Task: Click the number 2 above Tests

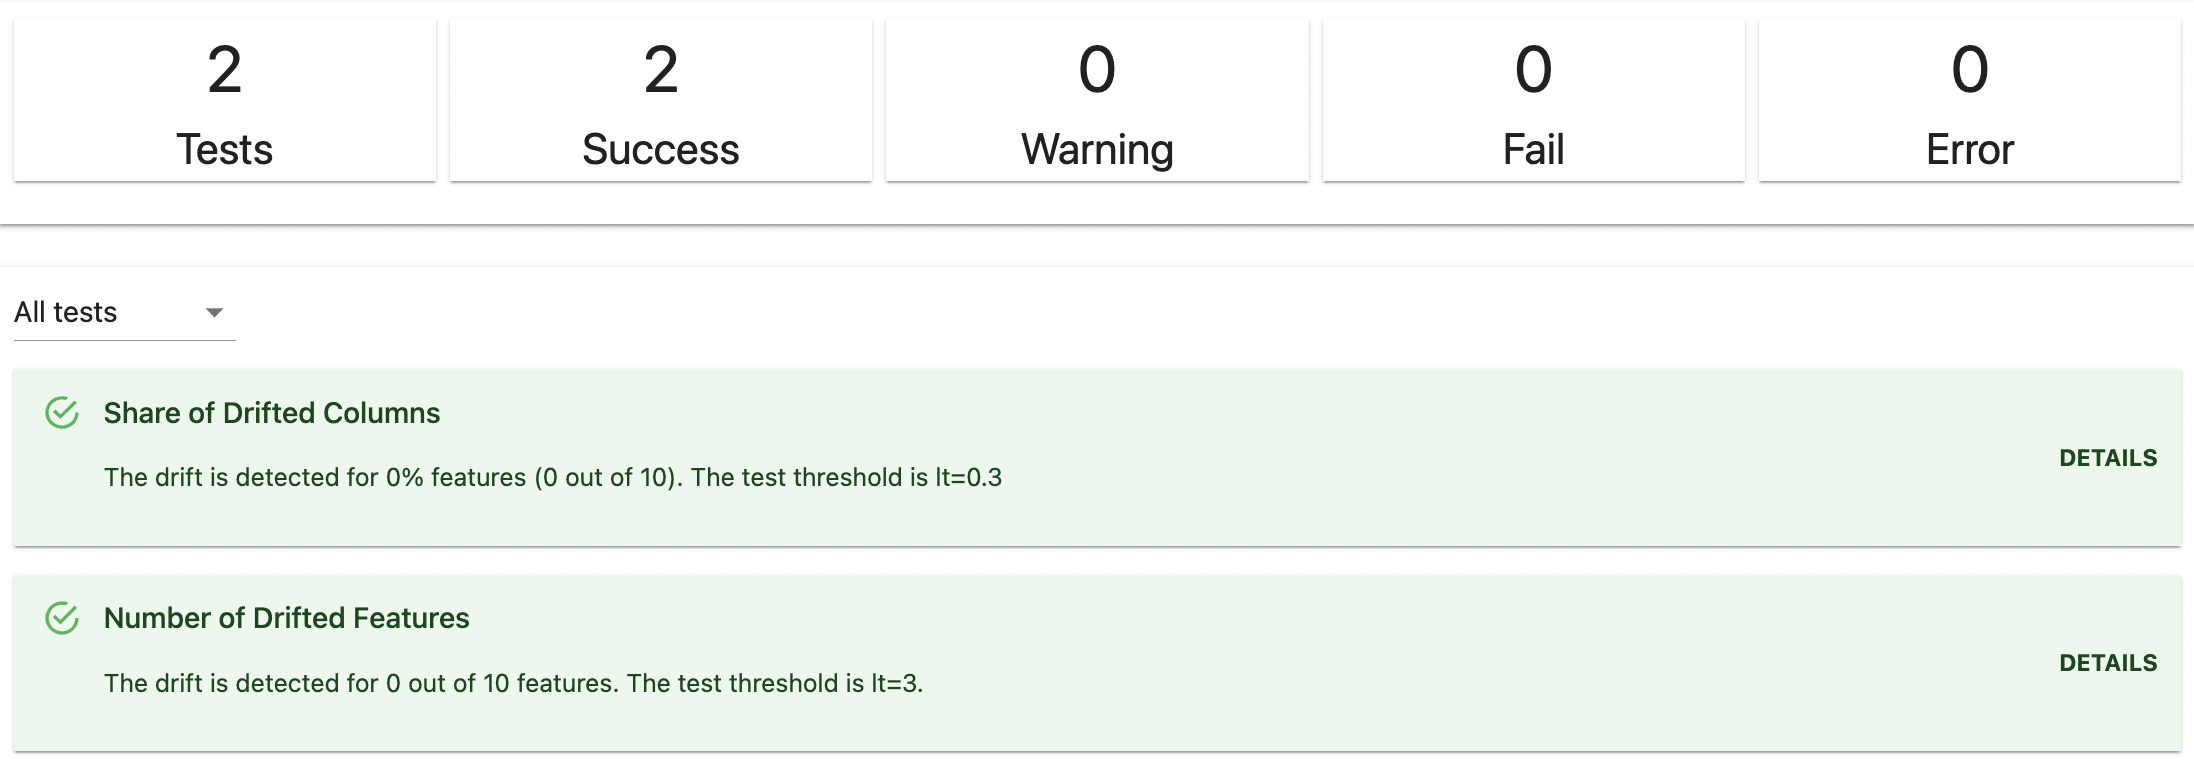Action: click(x=225, y=70)
